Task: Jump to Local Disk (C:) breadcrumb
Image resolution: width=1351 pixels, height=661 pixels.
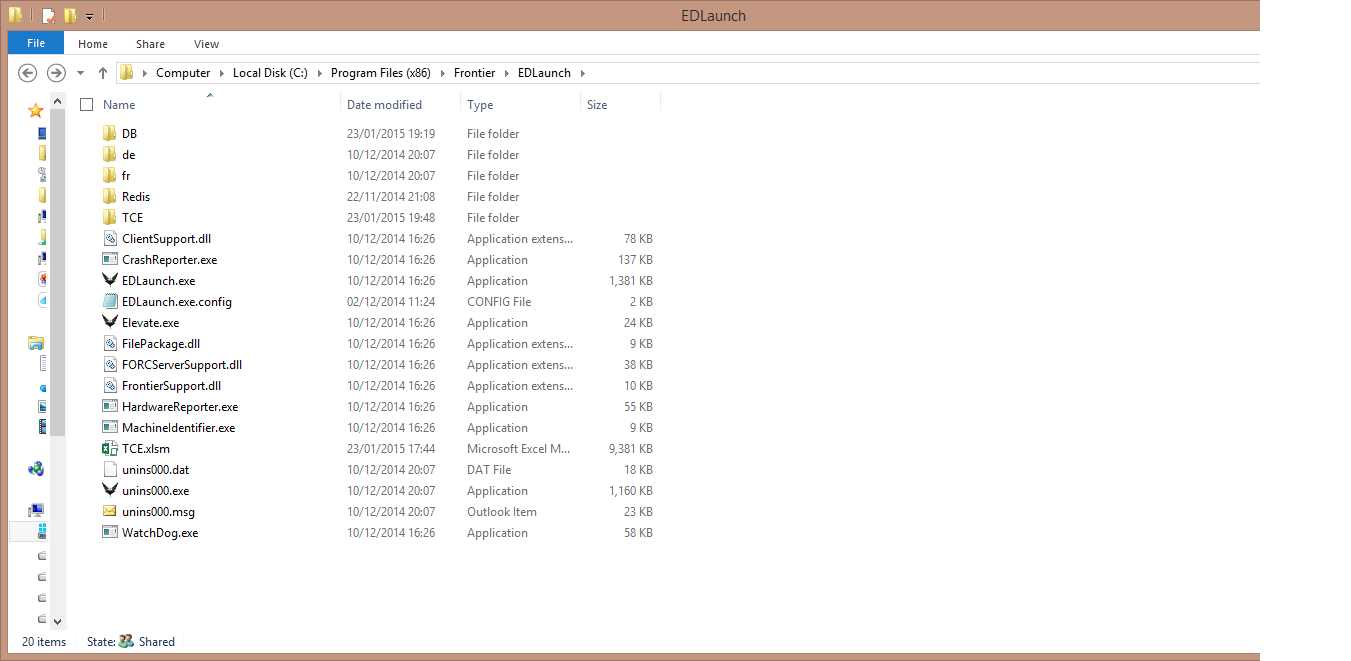Action: pos(270,73)
